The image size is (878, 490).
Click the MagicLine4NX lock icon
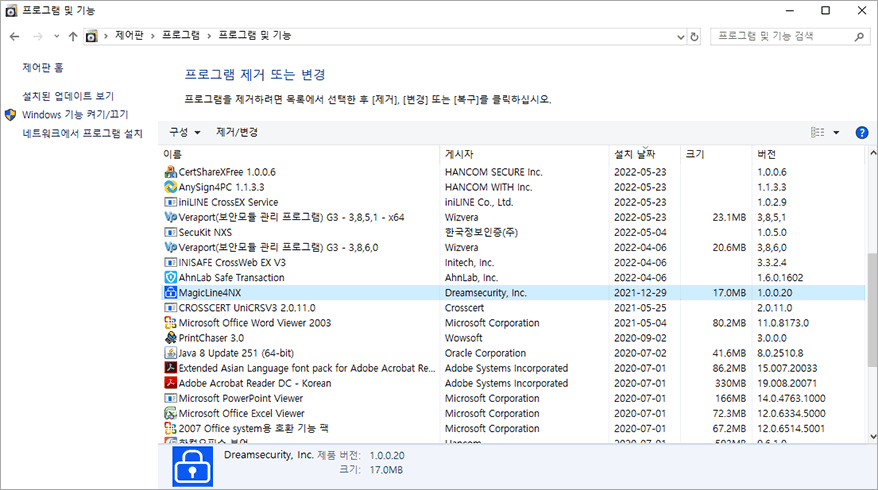coord(170,293)
